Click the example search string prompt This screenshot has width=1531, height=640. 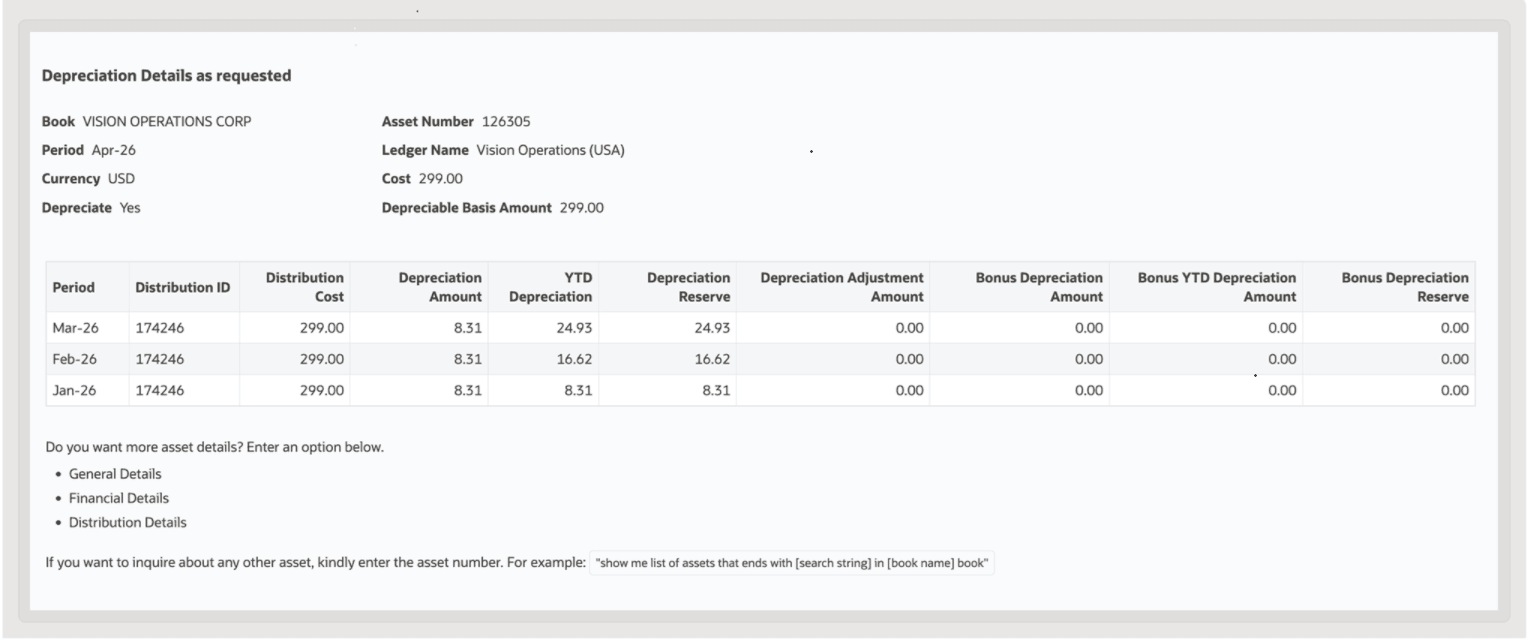click(x=792, y=563)
